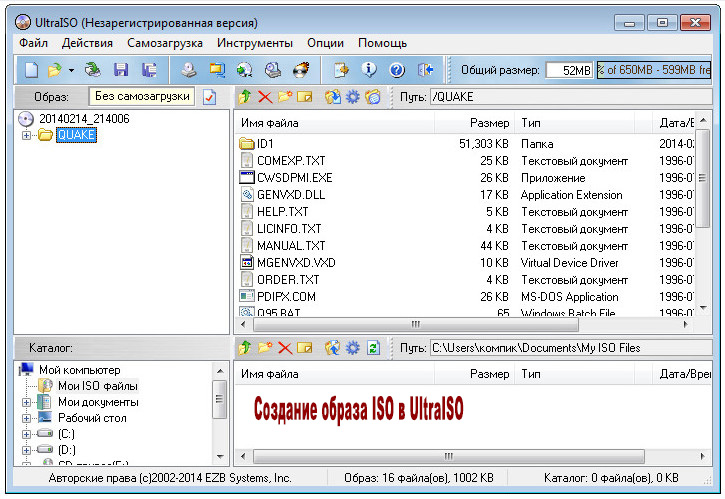Expand the Мои документы tree node
The width and height of the screenshot is (725, 499).
pyautogui.click(x=26, y=402)
